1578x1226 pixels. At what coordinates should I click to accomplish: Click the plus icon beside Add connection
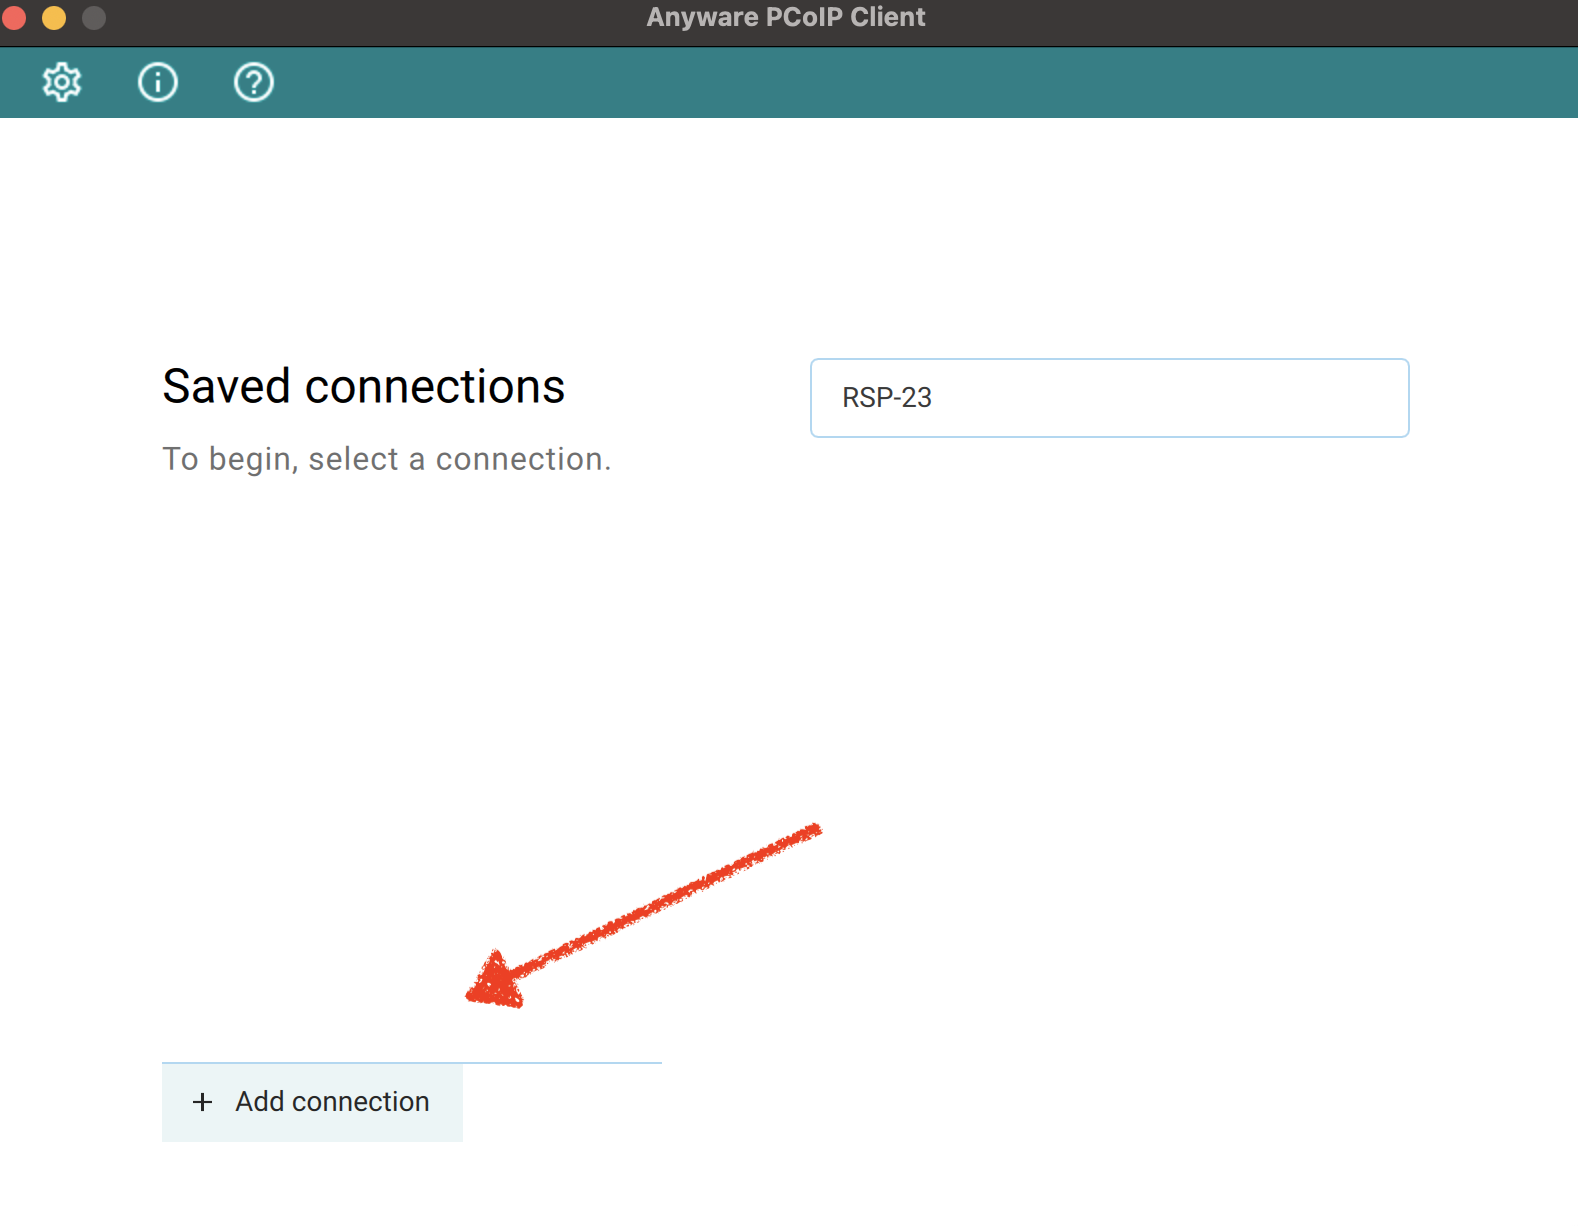point(203,1102)
